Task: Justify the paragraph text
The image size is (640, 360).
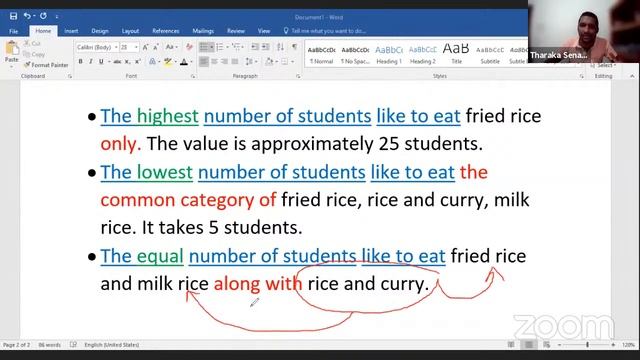Action: (235, 62)
